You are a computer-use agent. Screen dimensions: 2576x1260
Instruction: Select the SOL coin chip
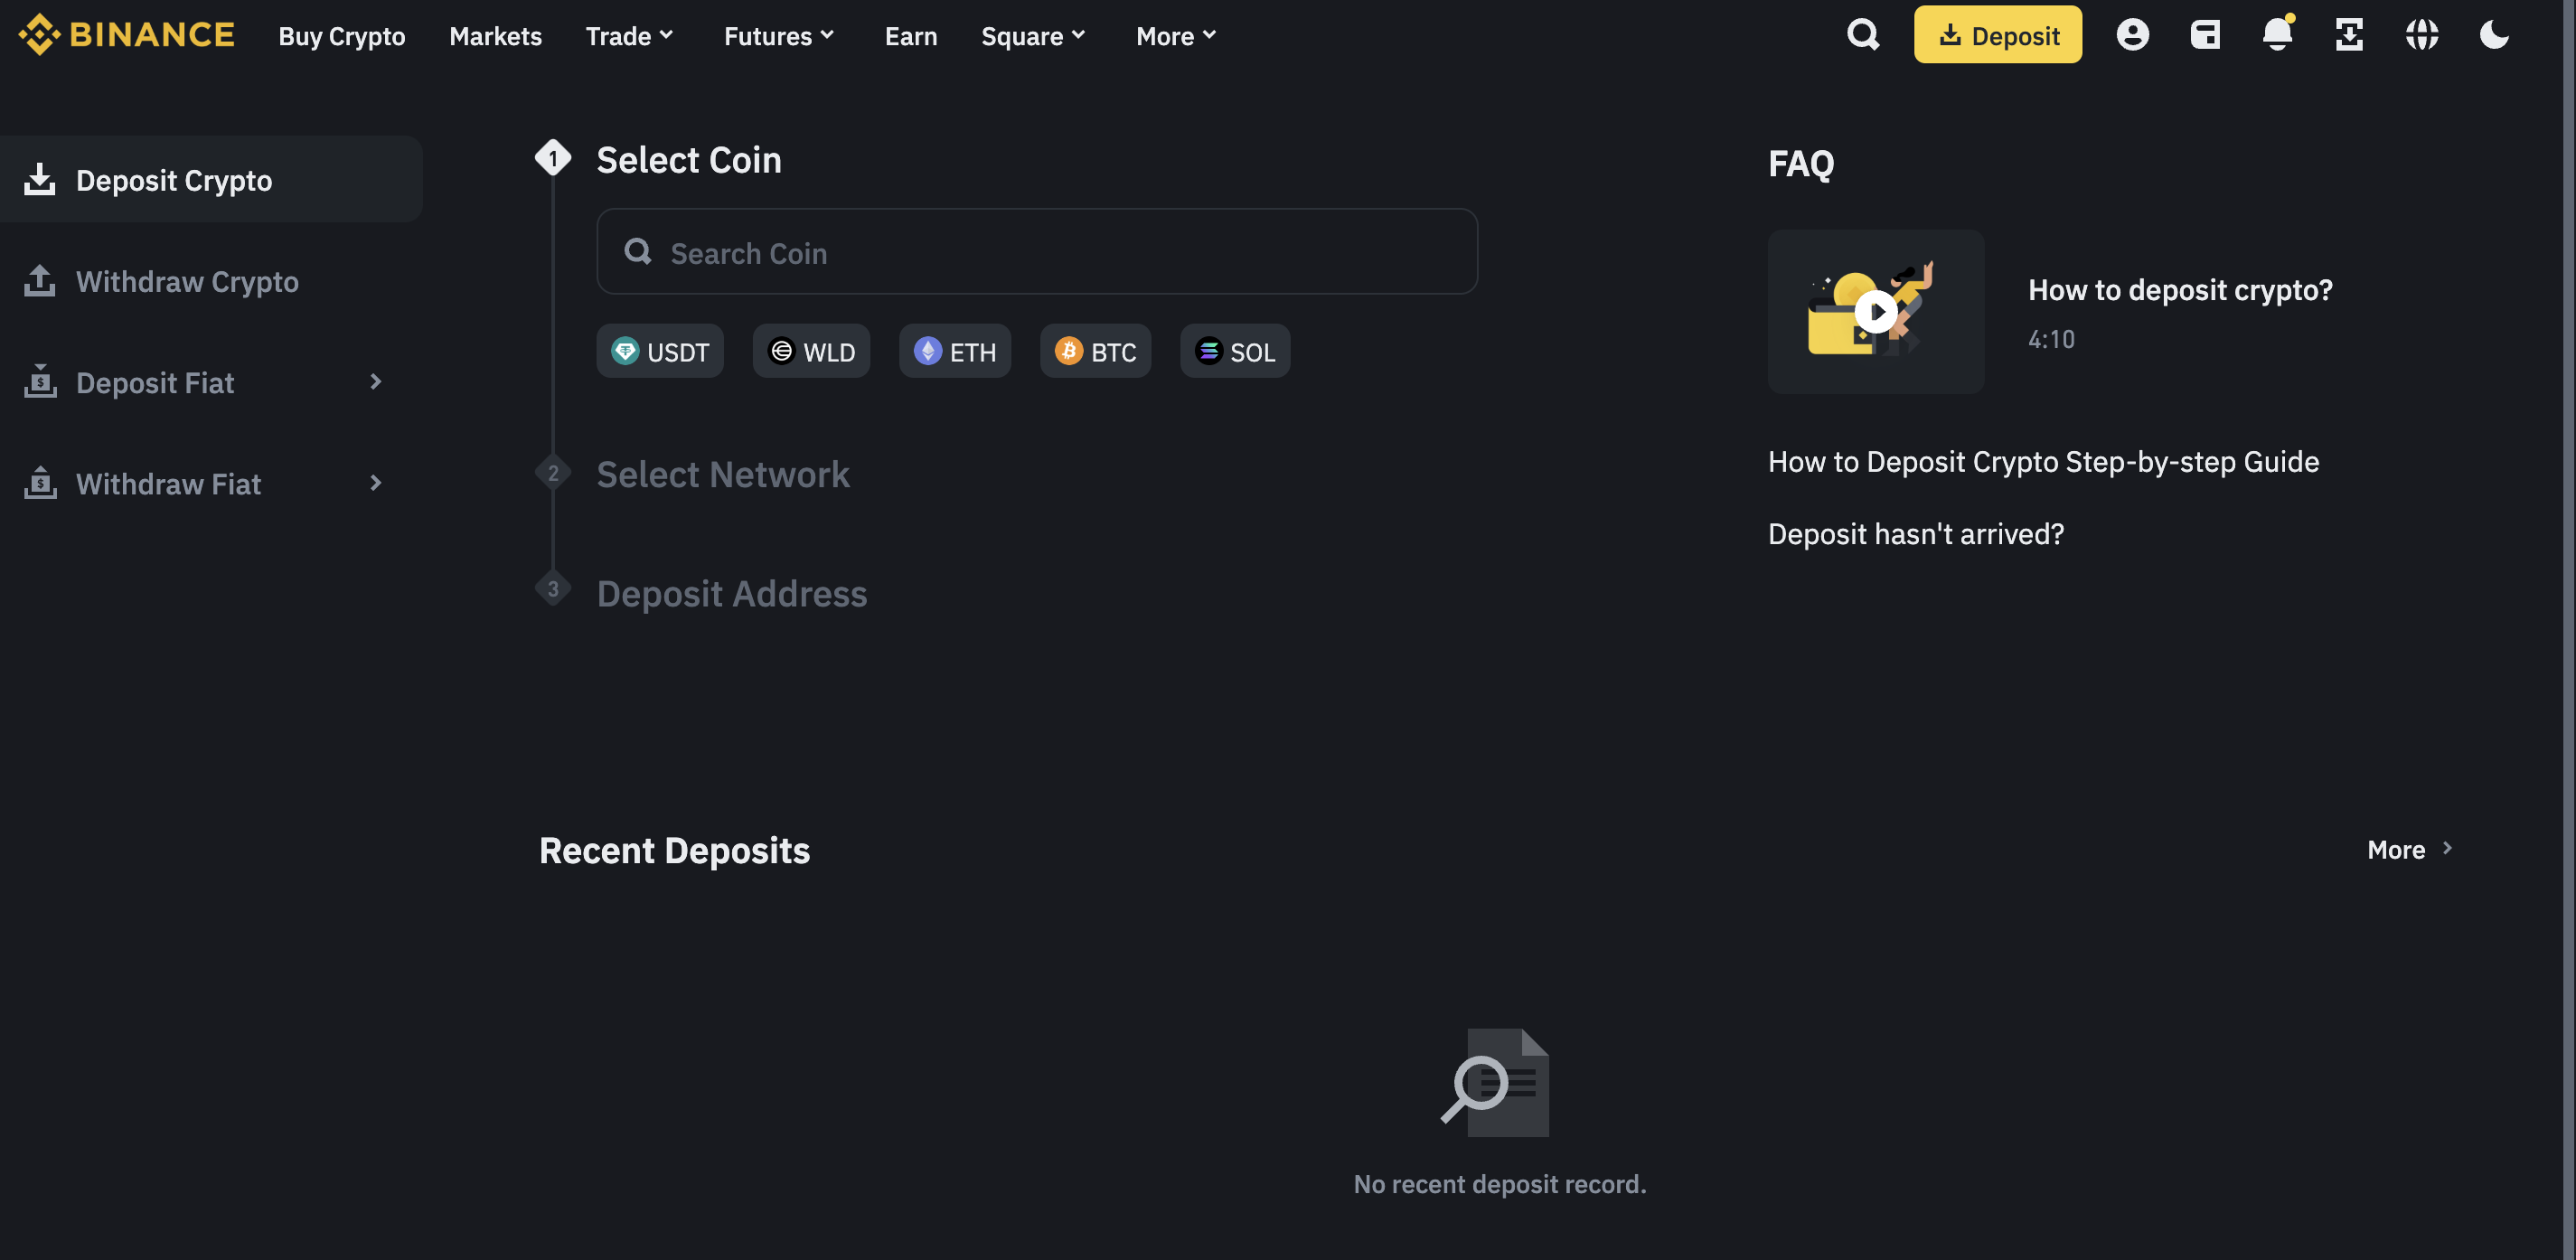click(x=1235, y=351)
